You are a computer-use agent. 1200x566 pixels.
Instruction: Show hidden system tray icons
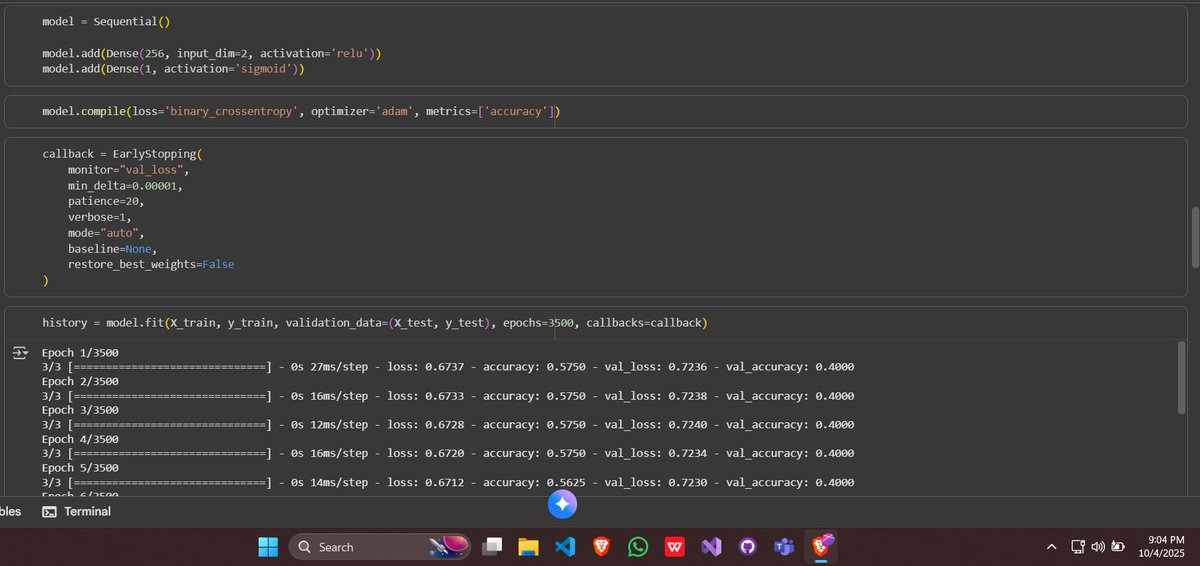[1051, 547]
